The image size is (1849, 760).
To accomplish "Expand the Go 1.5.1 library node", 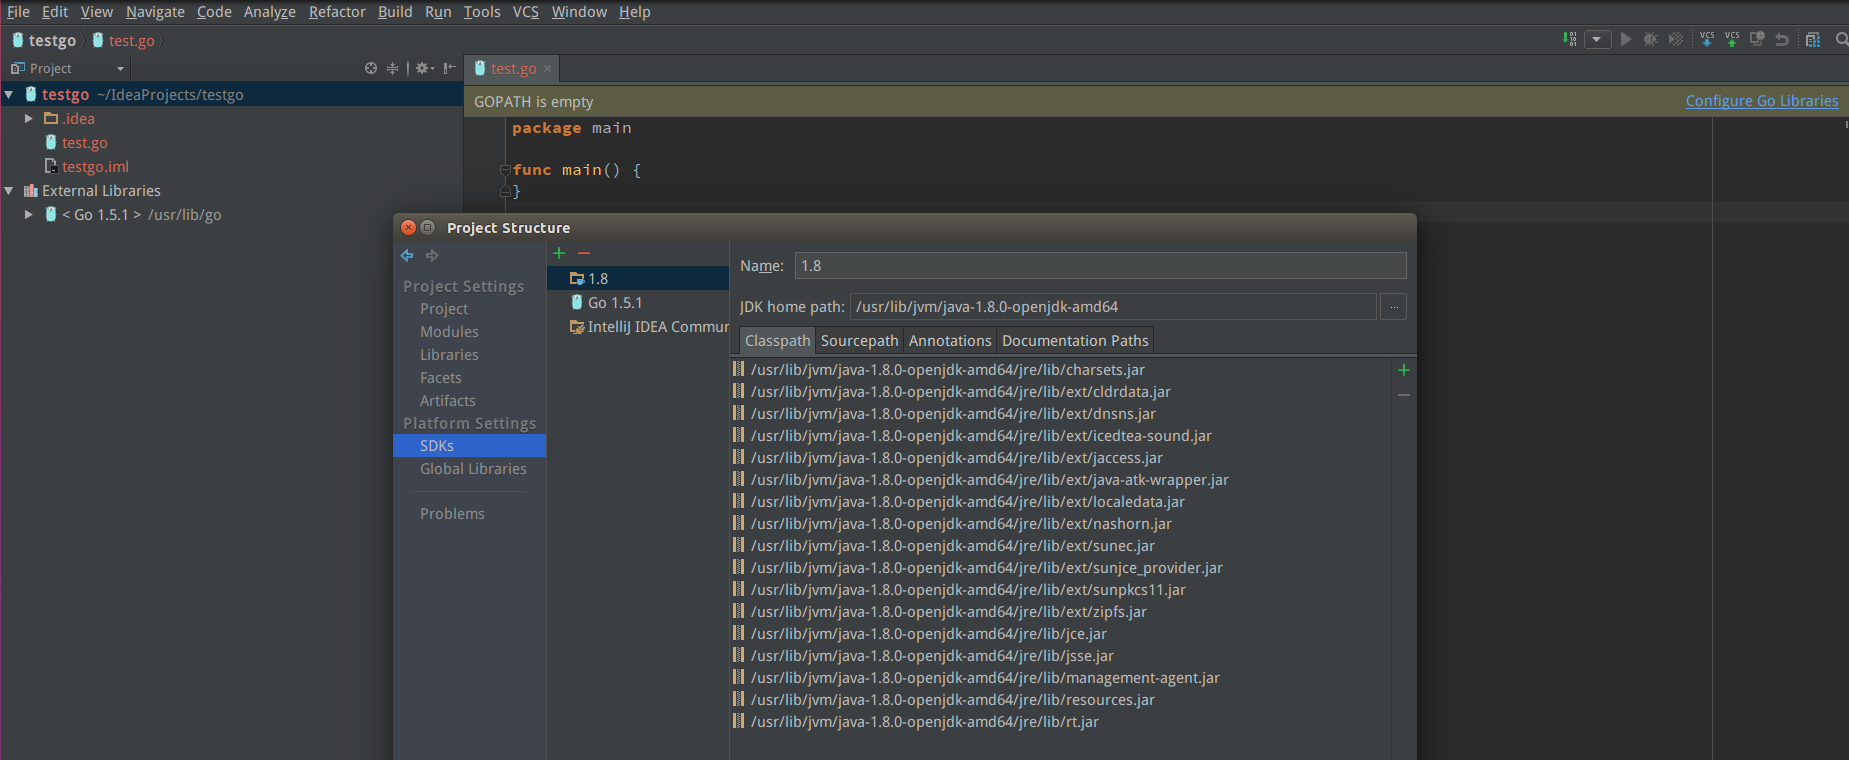I will (29, 214).
